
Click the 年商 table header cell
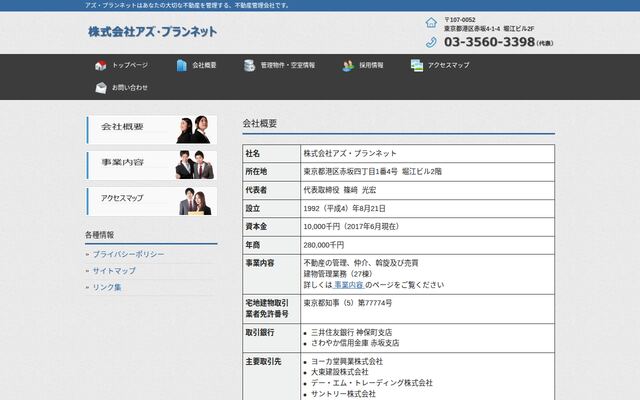(x=271, y=245)
